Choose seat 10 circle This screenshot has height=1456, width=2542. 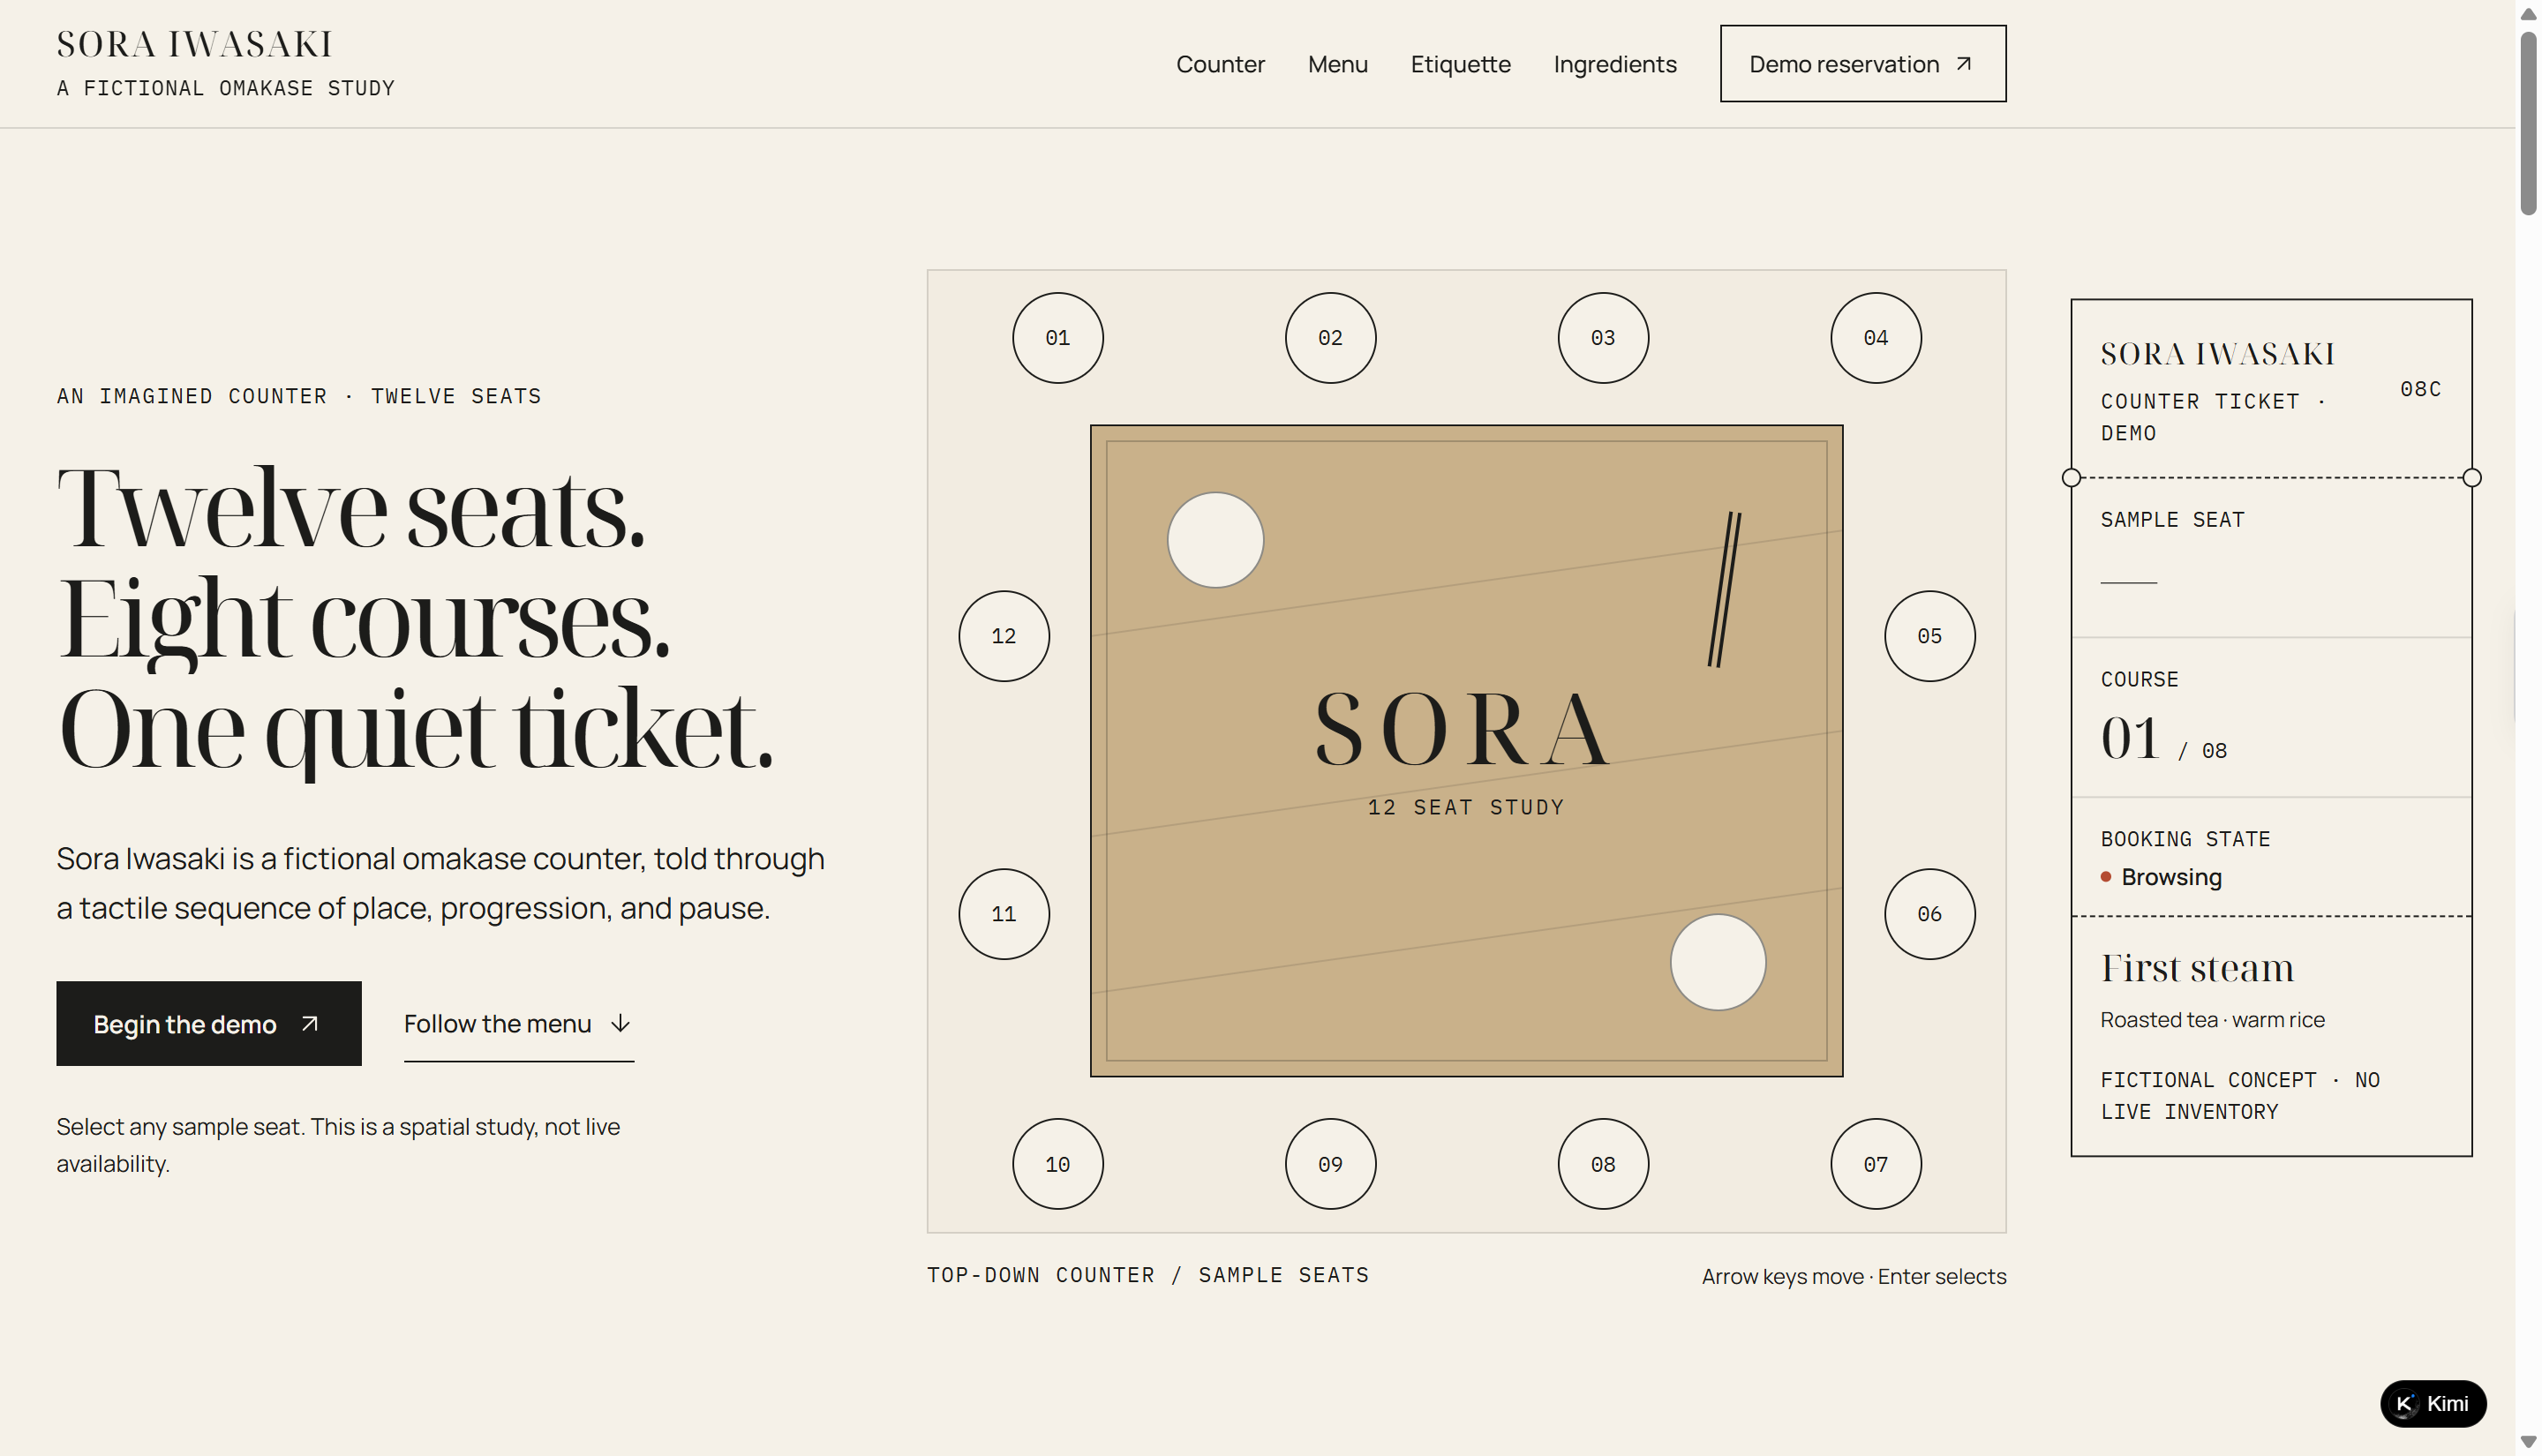coord(1058,1164)
